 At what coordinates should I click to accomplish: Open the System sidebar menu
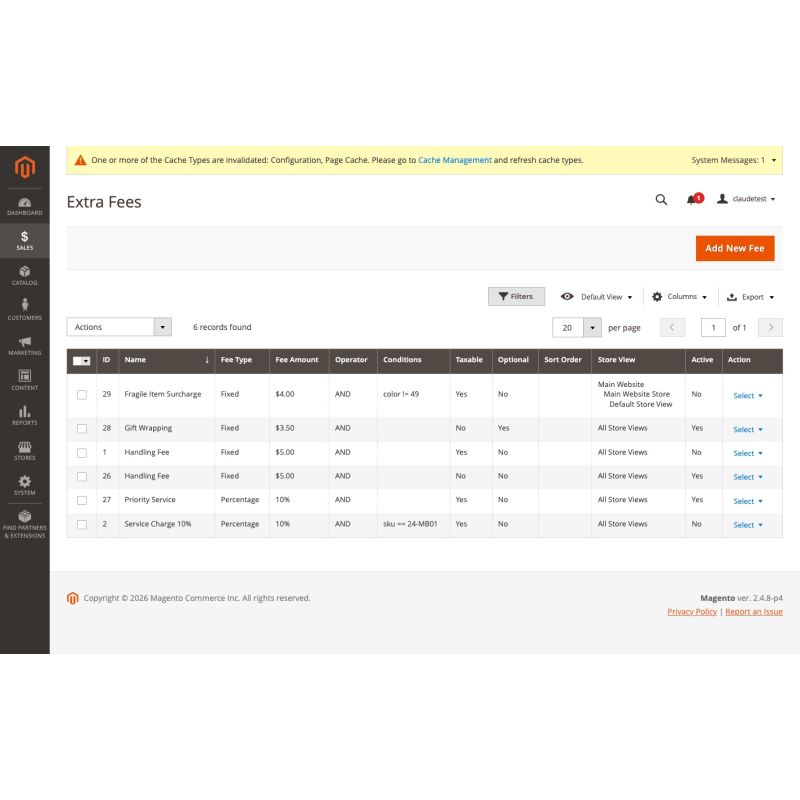[x=24, y=485]
